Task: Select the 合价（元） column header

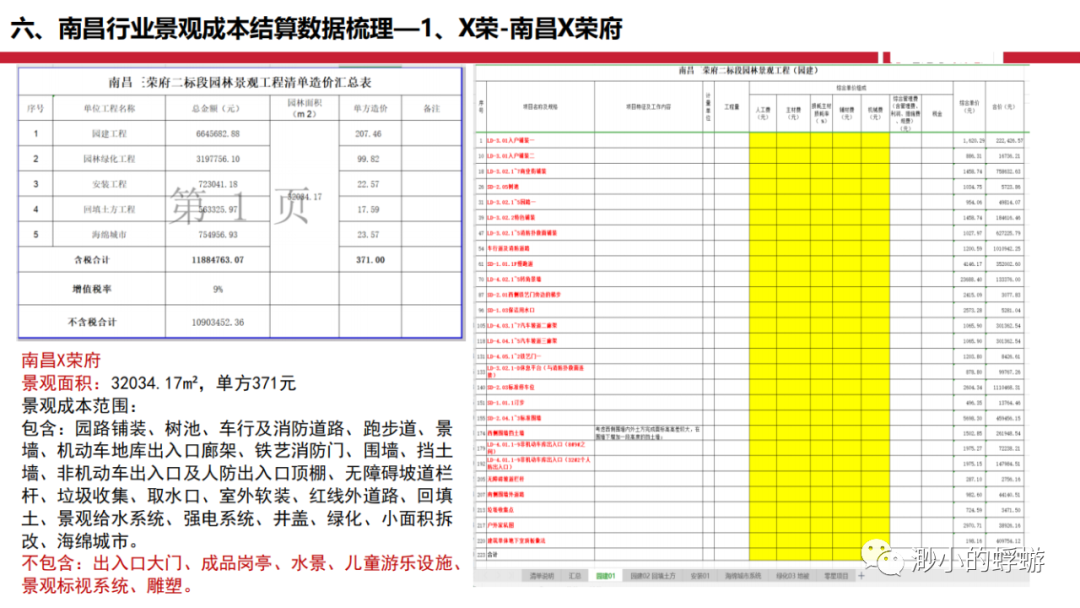Action: tap(1004, 107)
